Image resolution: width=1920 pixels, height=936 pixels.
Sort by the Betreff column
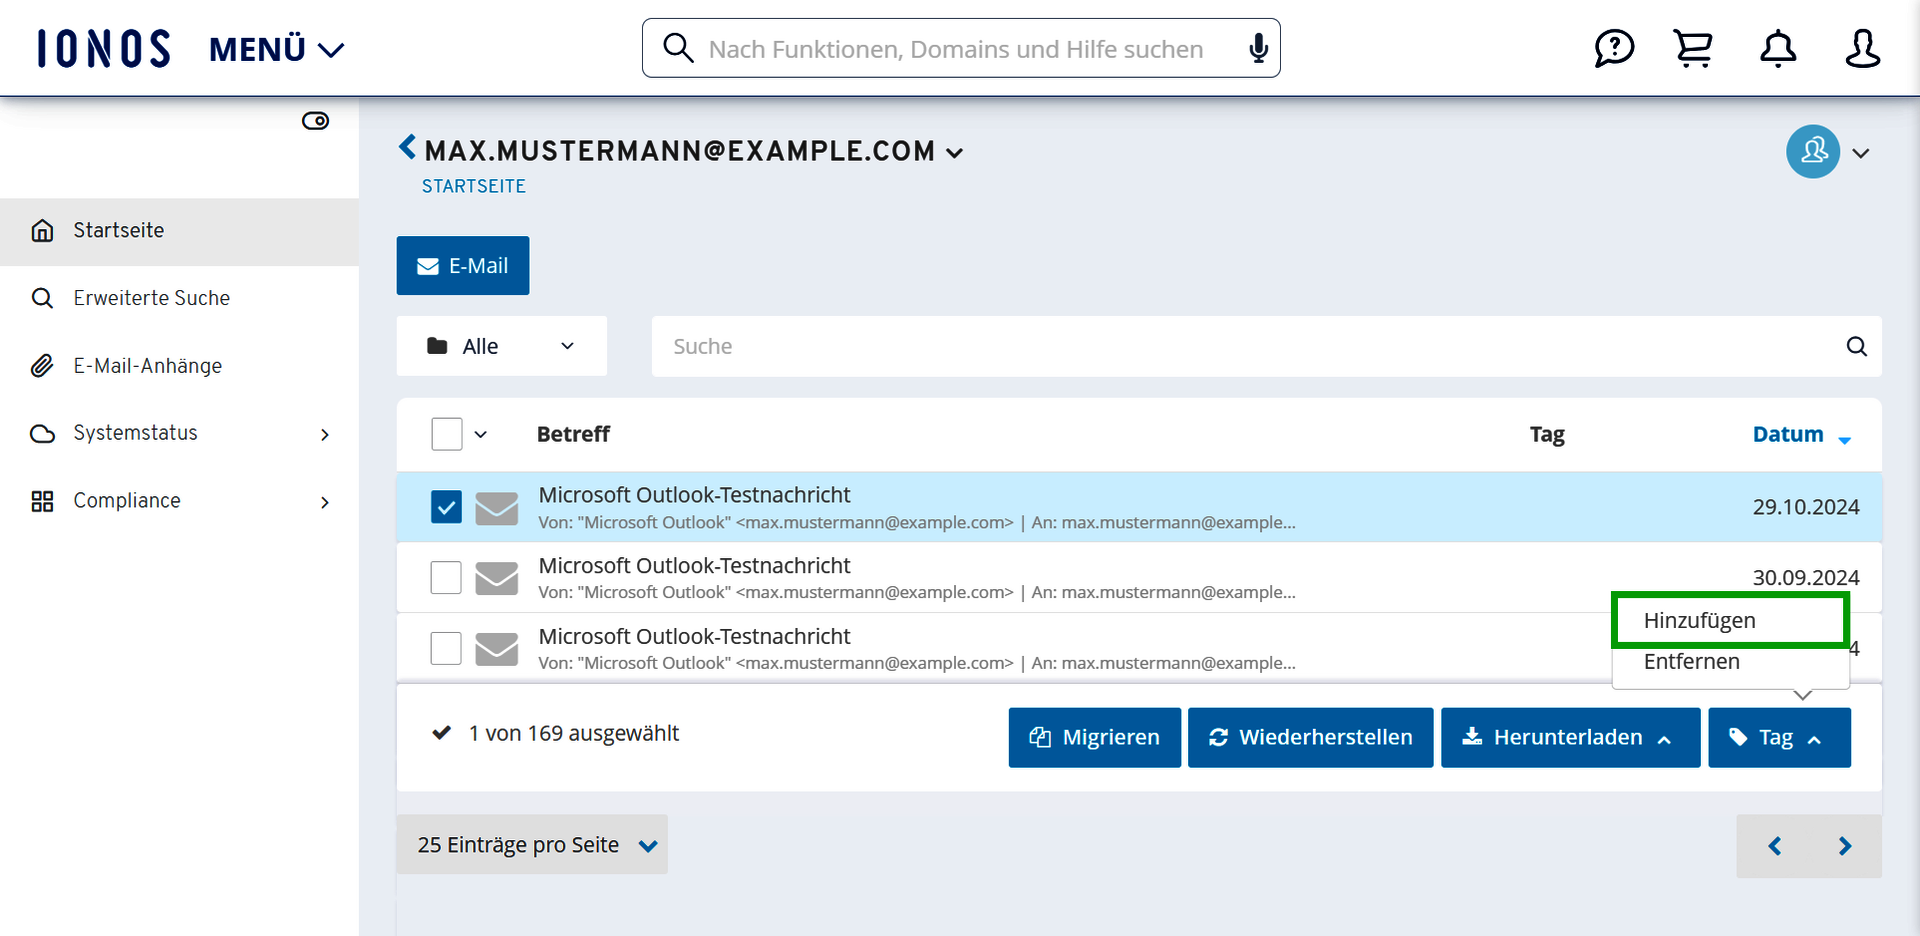[x=573, y=434]
